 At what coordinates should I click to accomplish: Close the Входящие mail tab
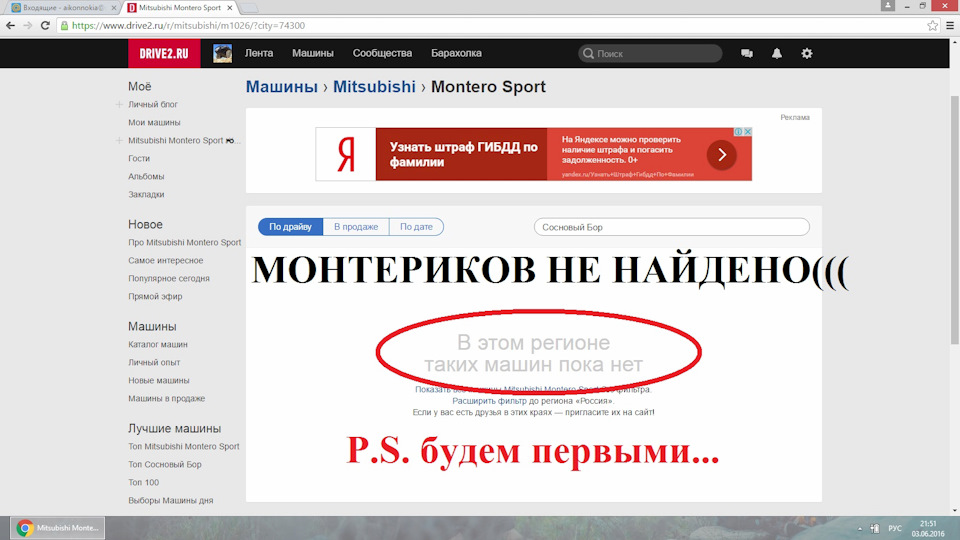pyautogui.click(x=114, y=8)
